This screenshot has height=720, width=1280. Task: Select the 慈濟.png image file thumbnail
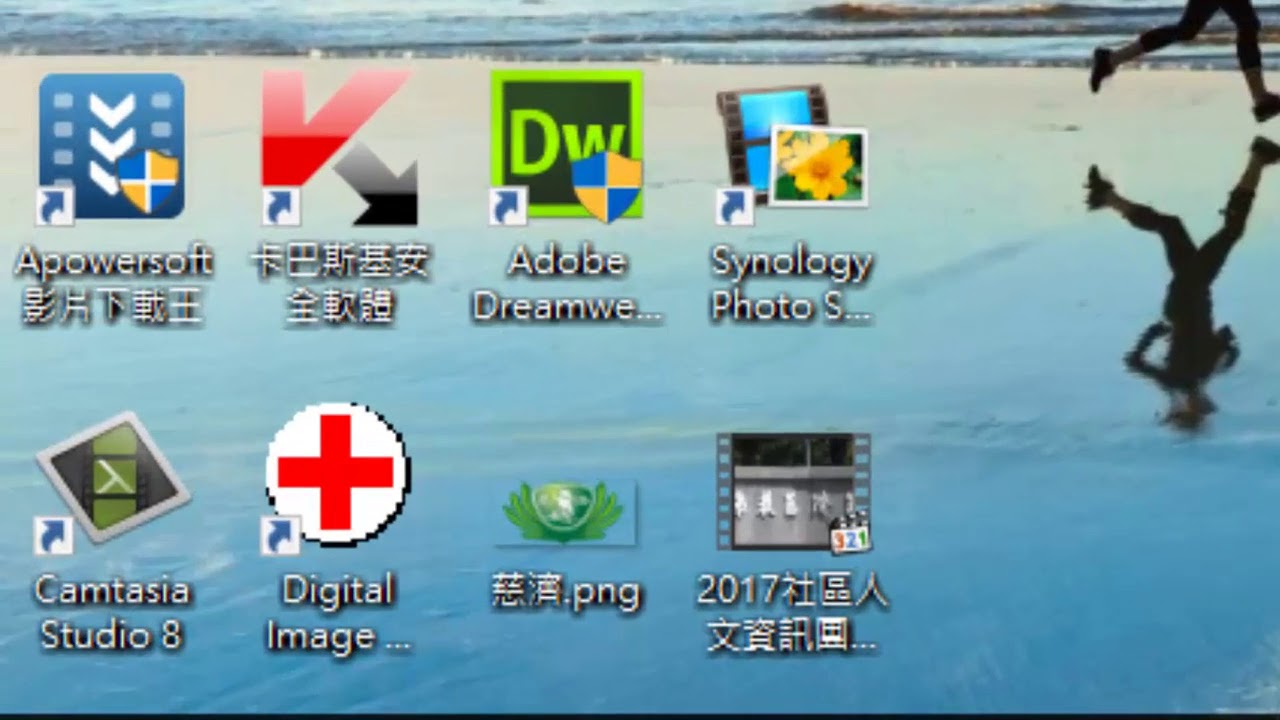coord(566,511)
